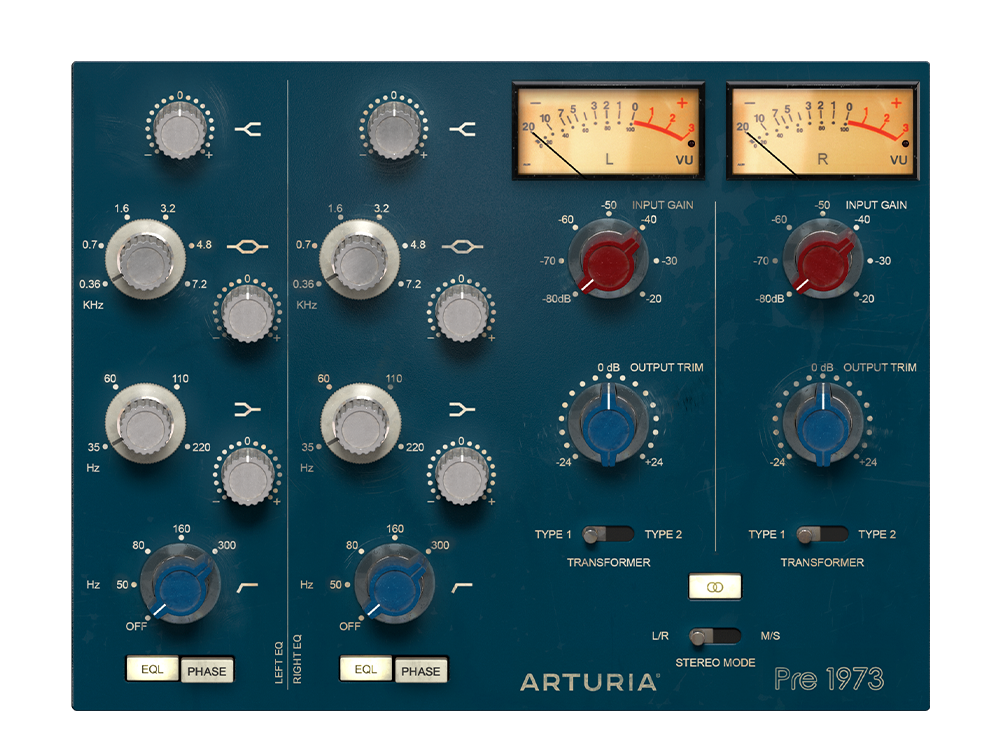Click the Left EQ mid frequency selector knob
The width and height of the screenshot is (1004, 749).
(x=145, y=260)
